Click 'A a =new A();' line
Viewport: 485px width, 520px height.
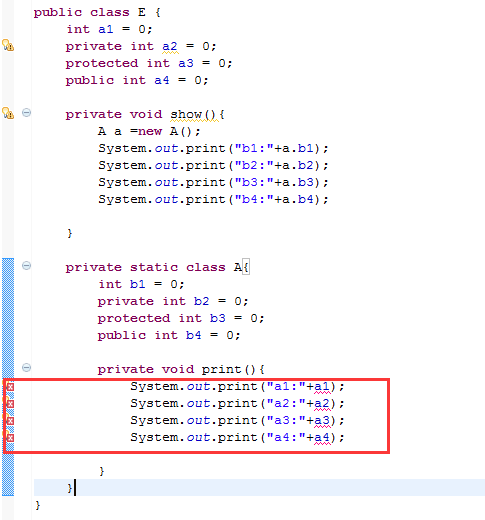149,131
